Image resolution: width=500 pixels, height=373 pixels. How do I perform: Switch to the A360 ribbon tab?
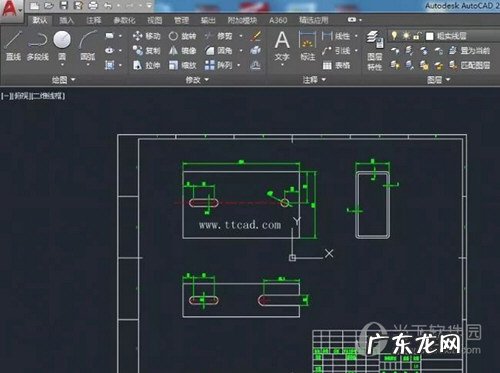click(278, 20)
